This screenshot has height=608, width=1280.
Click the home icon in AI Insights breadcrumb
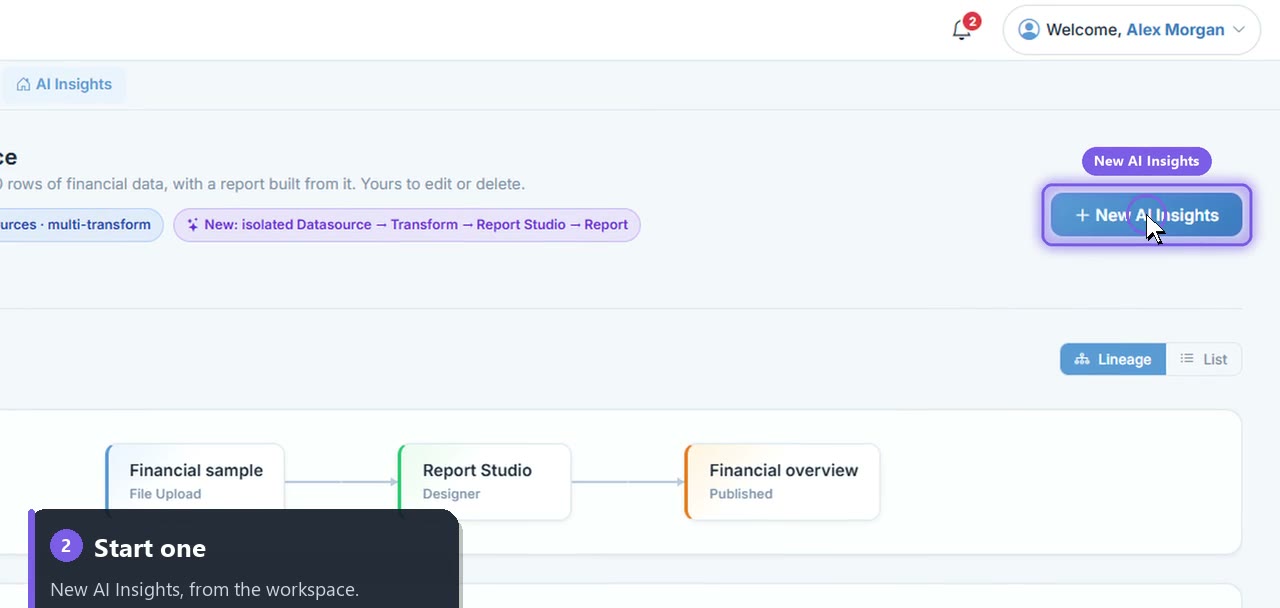tap(23, 84)
